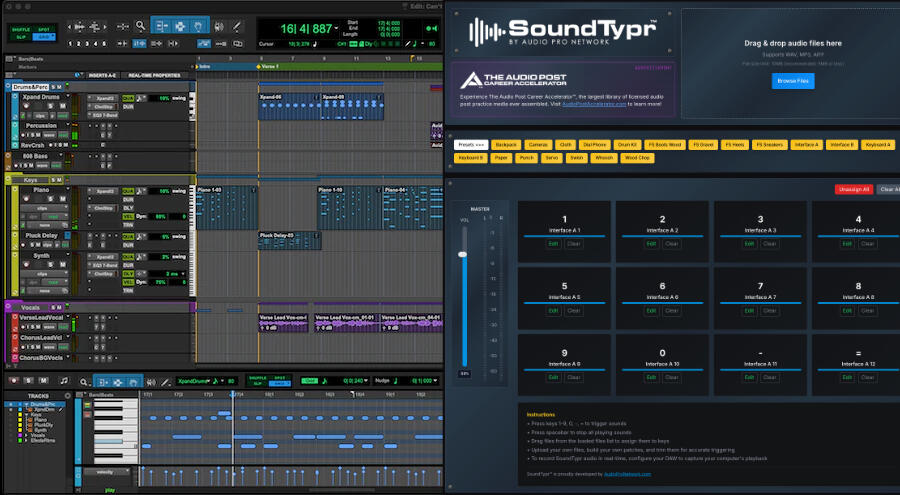Click the MIDI editor selector tool
900x495 pixels.
(x=118, y=382)
